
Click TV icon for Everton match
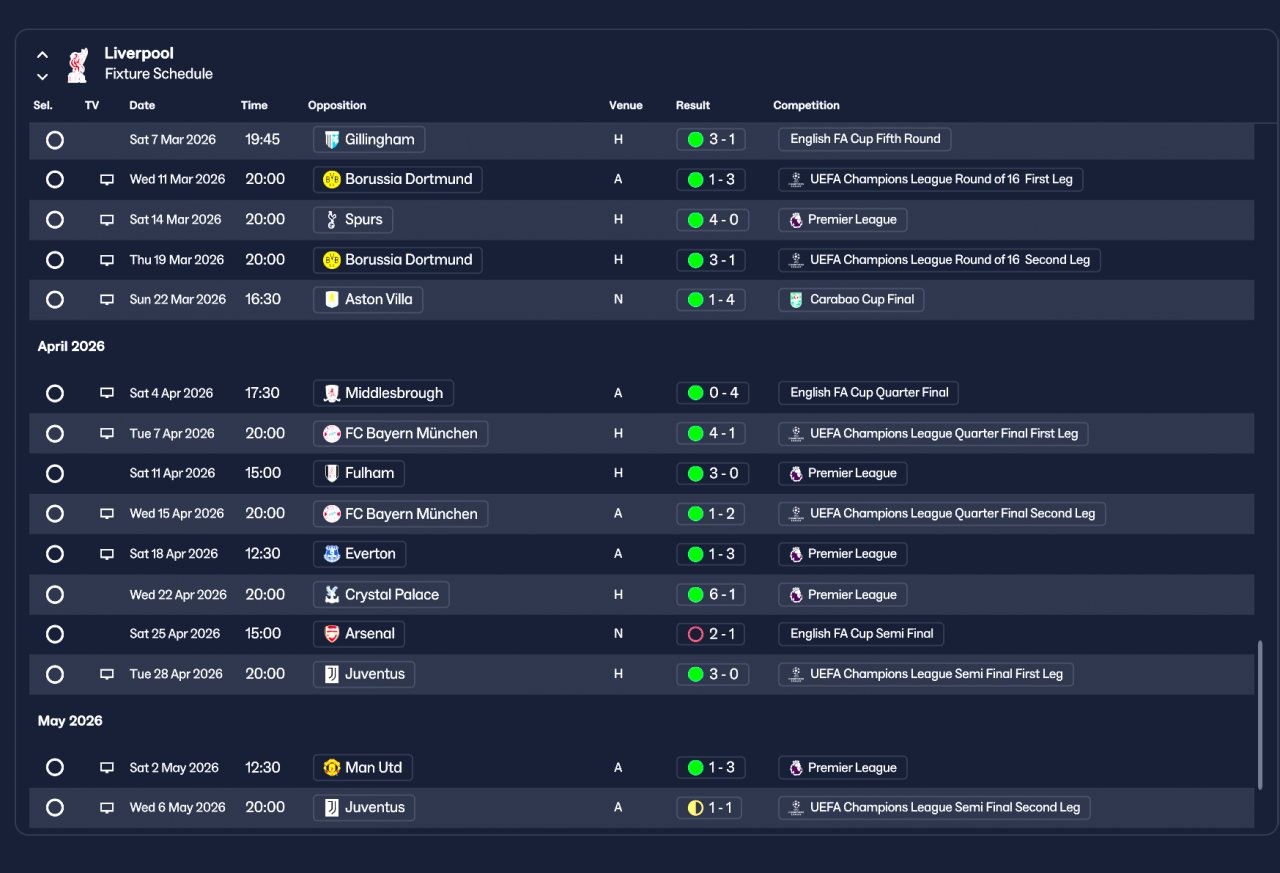[107, 554]
